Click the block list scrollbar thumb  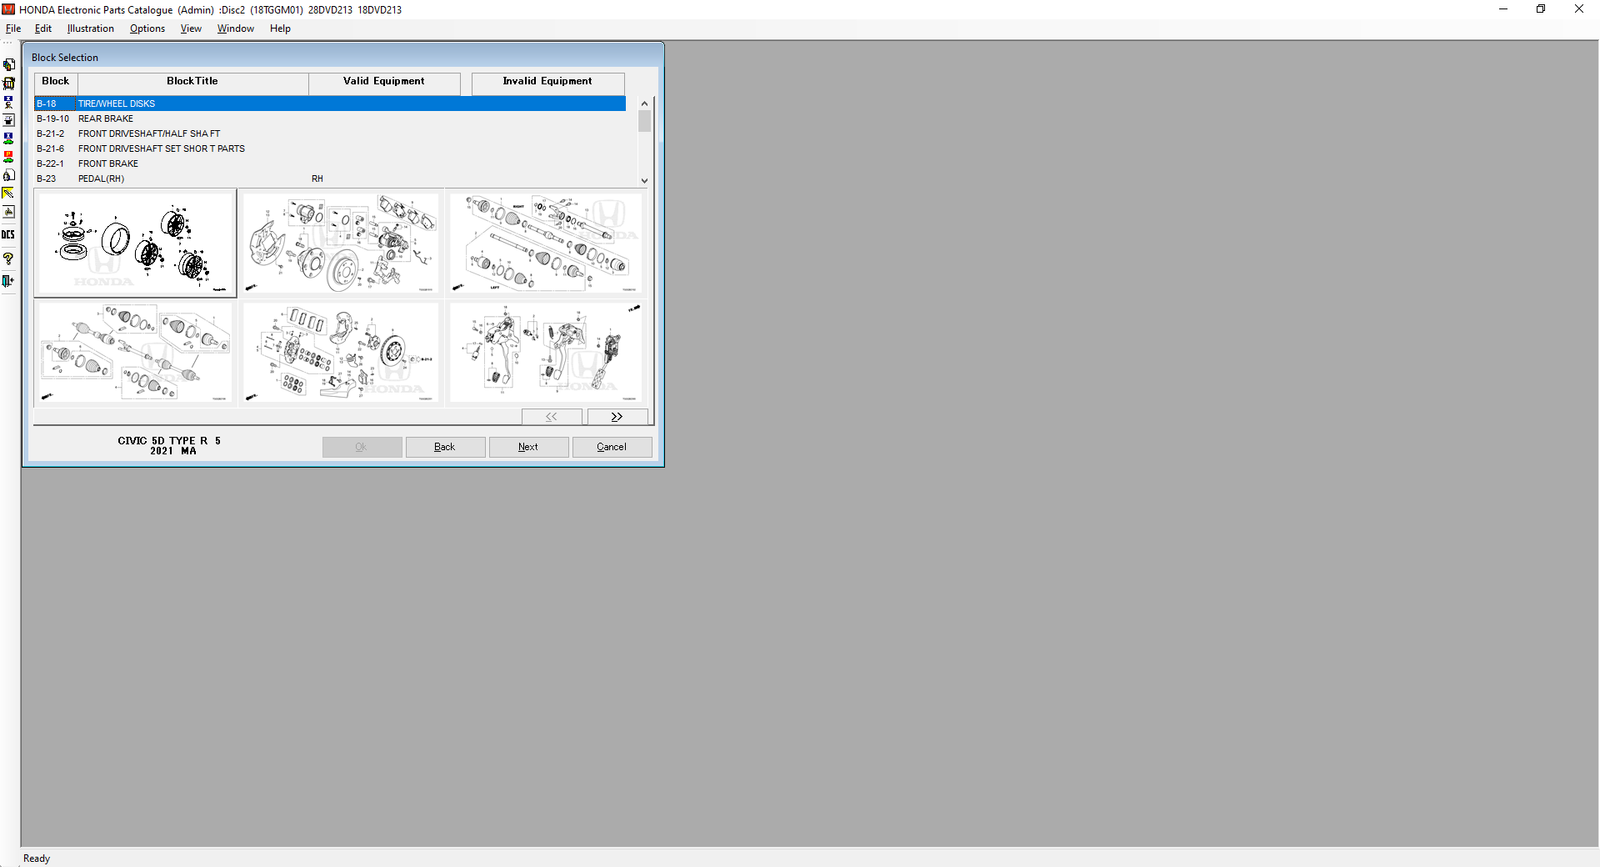pyautogui.click(x=644, y=121)
